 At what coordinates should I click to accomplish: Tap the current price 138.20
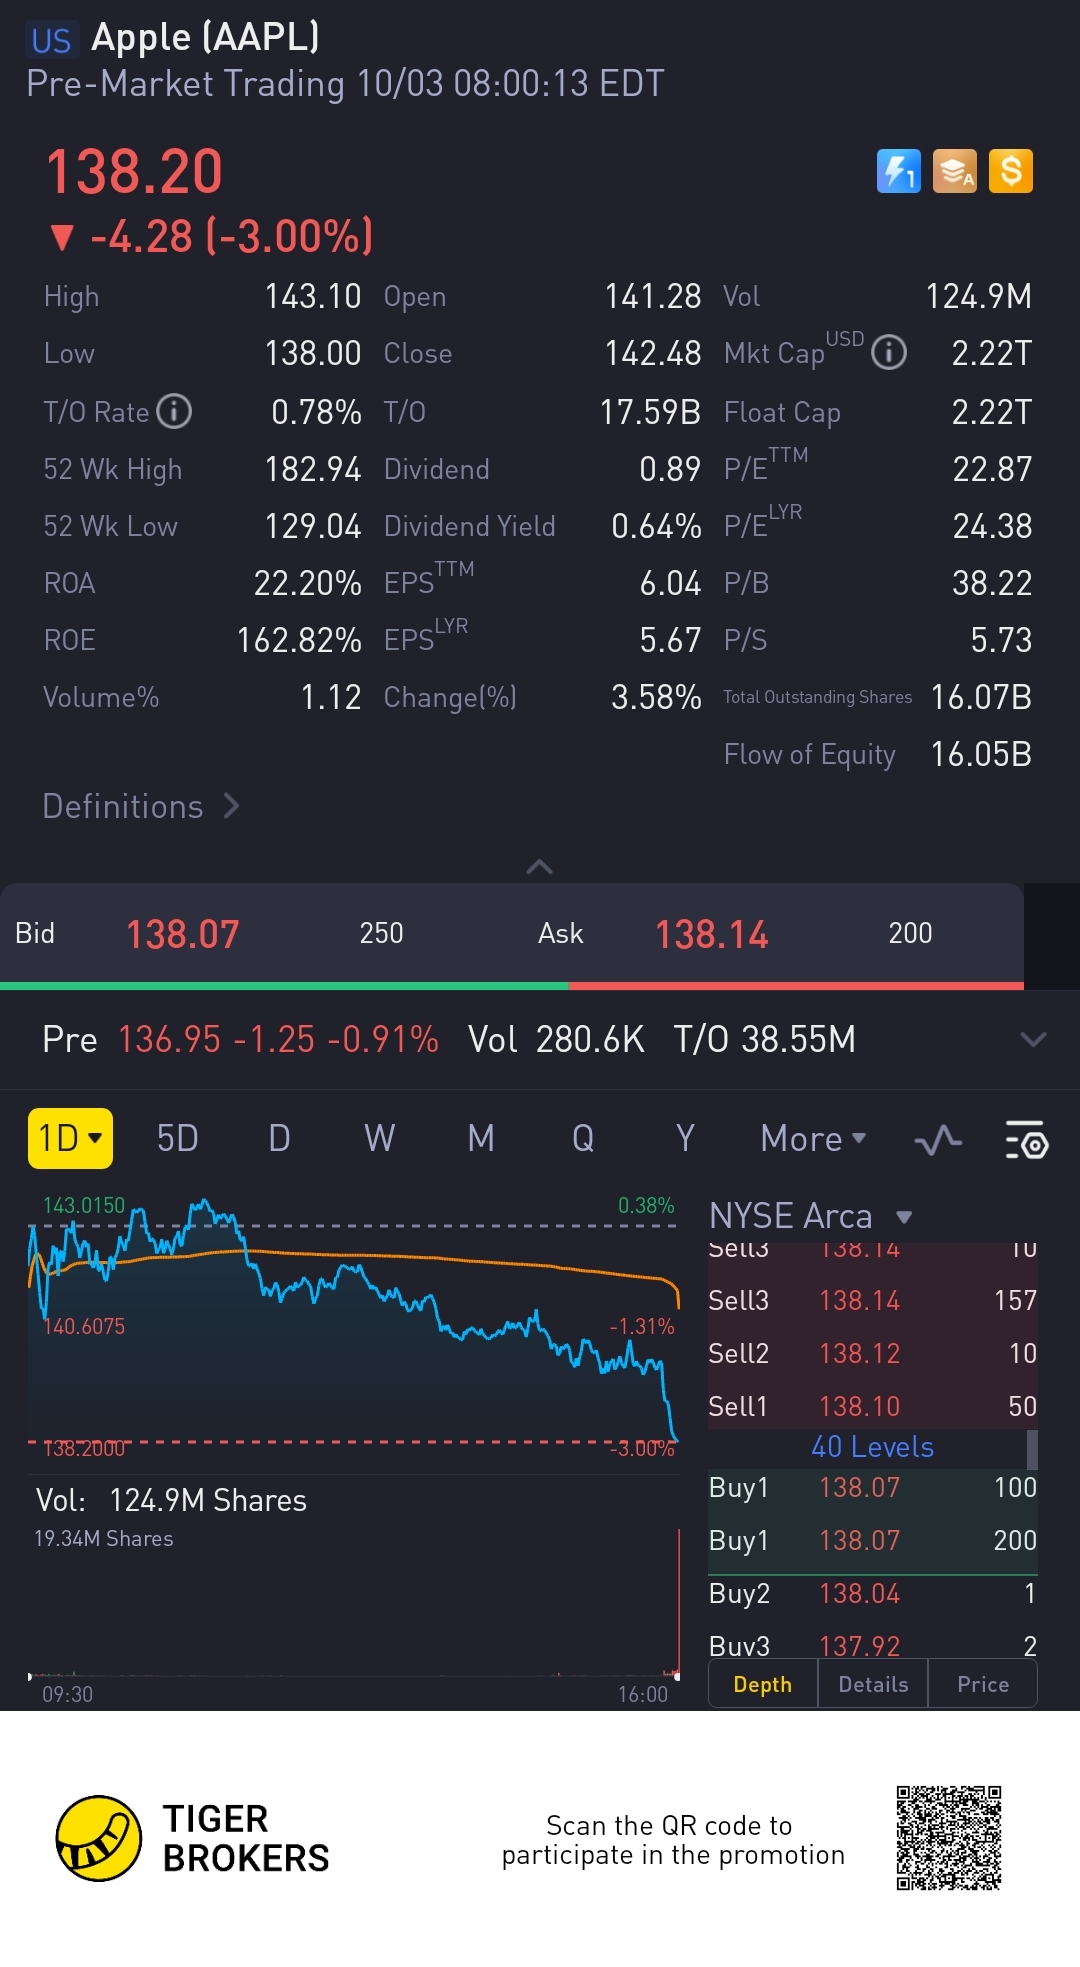(x=134, y=171)
